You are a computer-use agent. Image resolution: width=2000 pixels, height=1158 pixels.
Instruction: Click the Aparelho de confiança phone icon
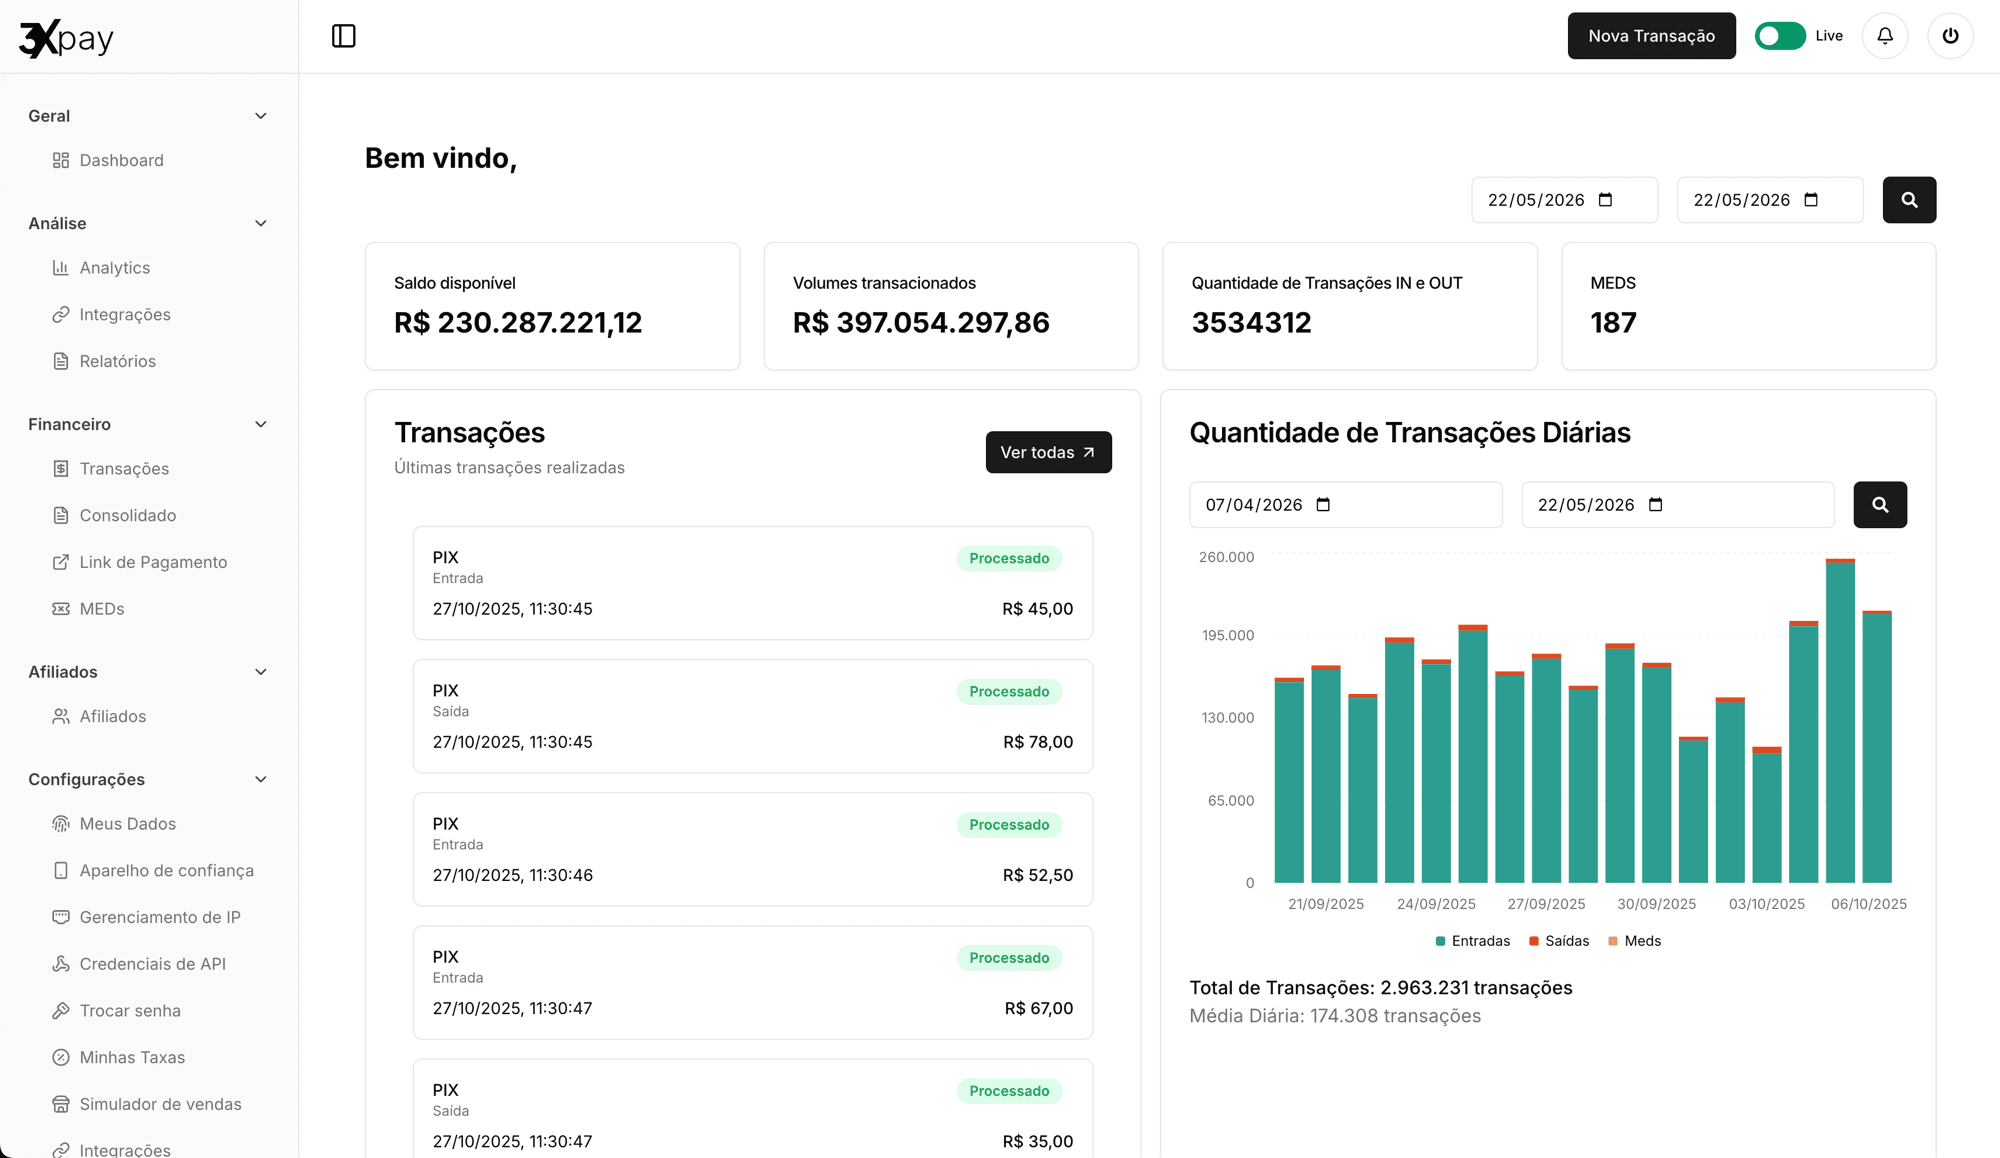tap(61, 871)
